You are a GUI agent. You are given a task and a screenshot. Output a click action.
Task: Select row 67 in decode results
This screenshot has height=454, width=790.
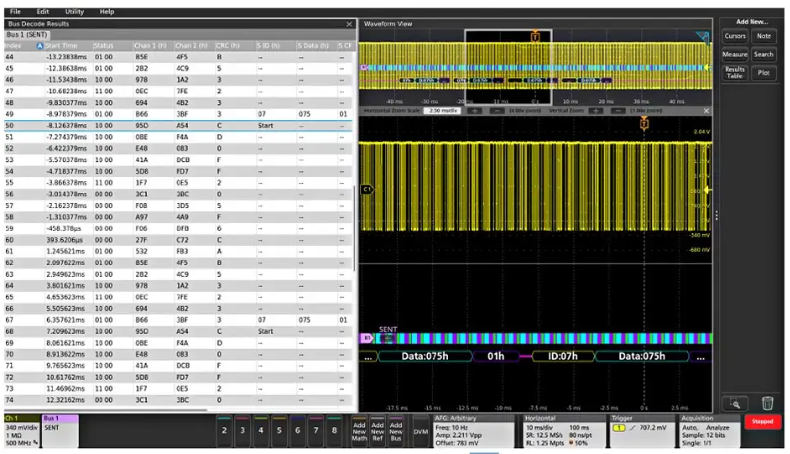click(178, 320)
